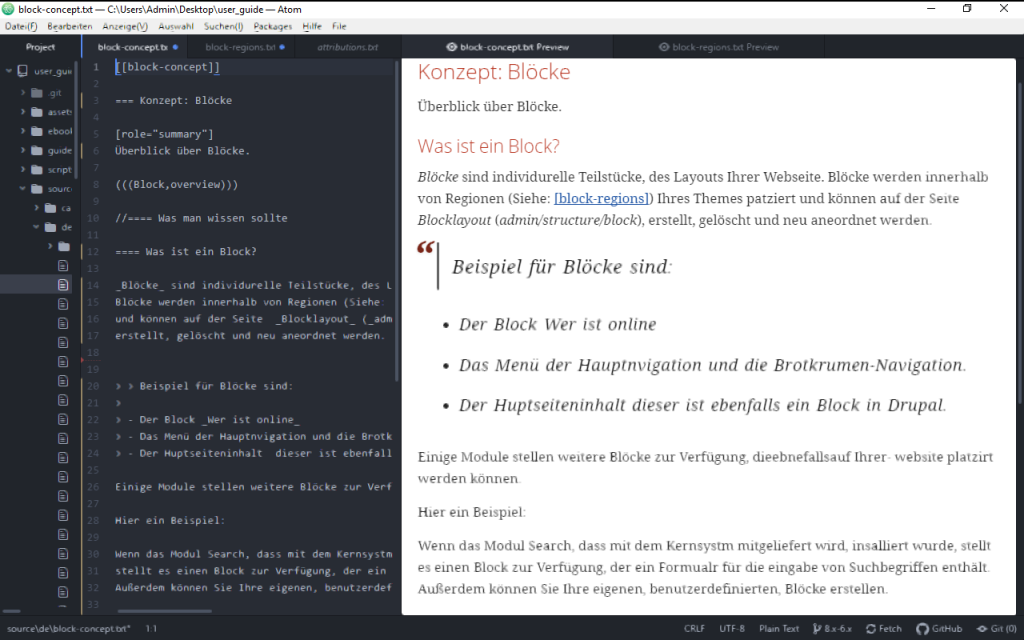This screenshot has width=1024, height=640.
Task: Expand the scripts folder chevron
Action: tap(23, 170)
